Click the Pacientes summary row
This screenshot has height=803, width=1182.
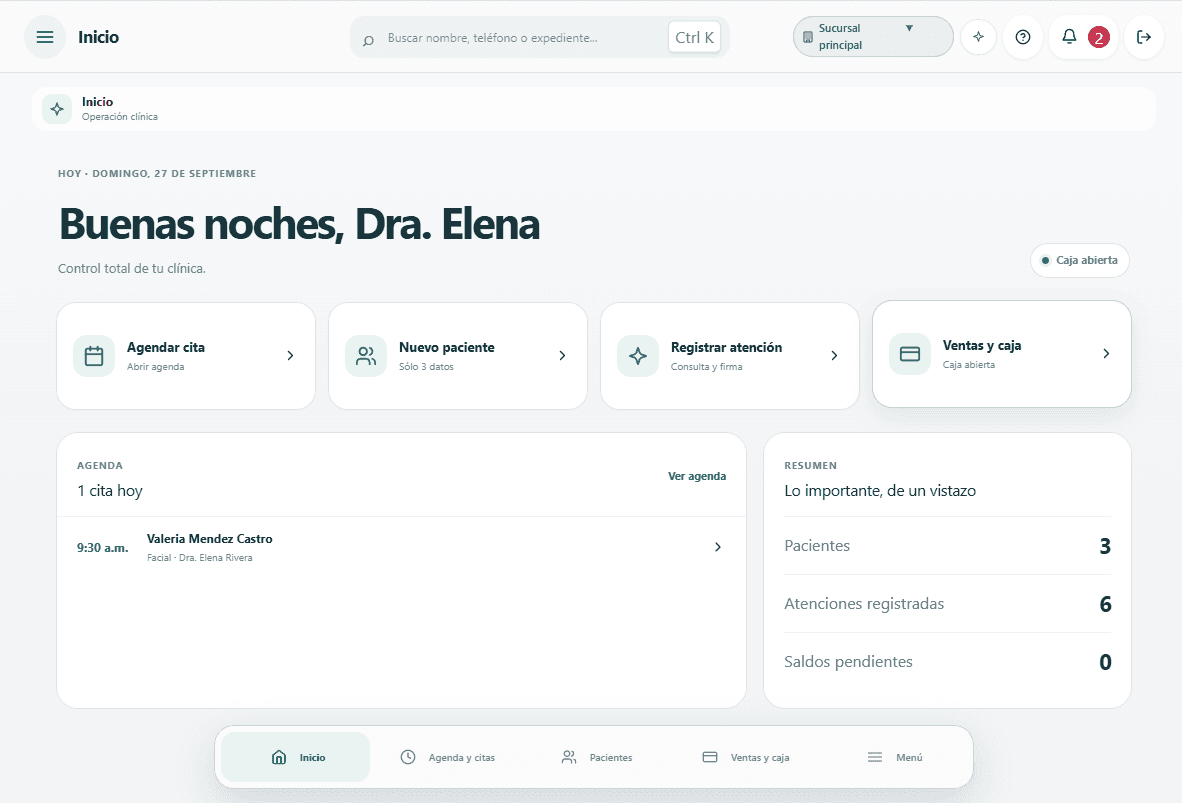coord(948,546)
